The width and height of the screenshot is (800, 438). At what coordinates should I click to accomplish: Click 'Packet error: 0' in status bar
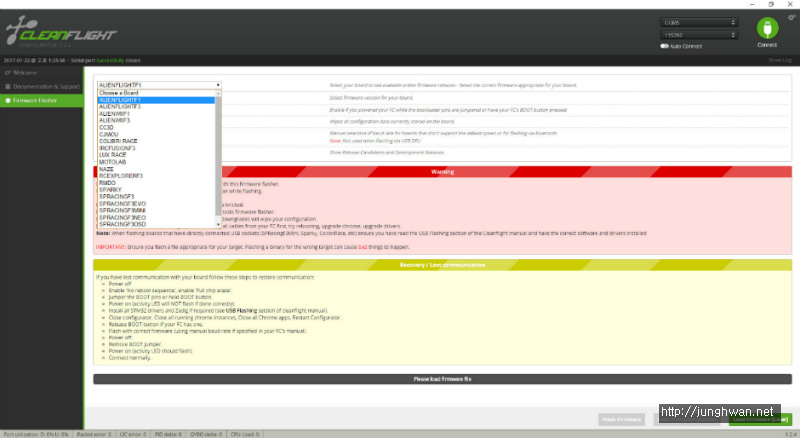pyautogui.click(x=94, y=434)
